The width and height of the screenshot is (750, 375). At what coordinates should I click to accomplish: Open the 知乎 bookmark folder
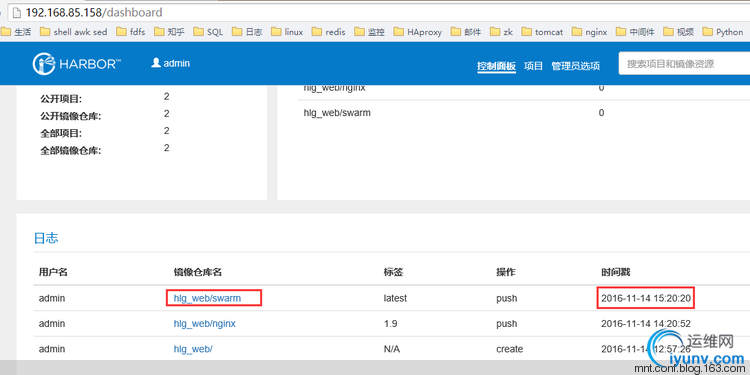click(x=169, y=32)
